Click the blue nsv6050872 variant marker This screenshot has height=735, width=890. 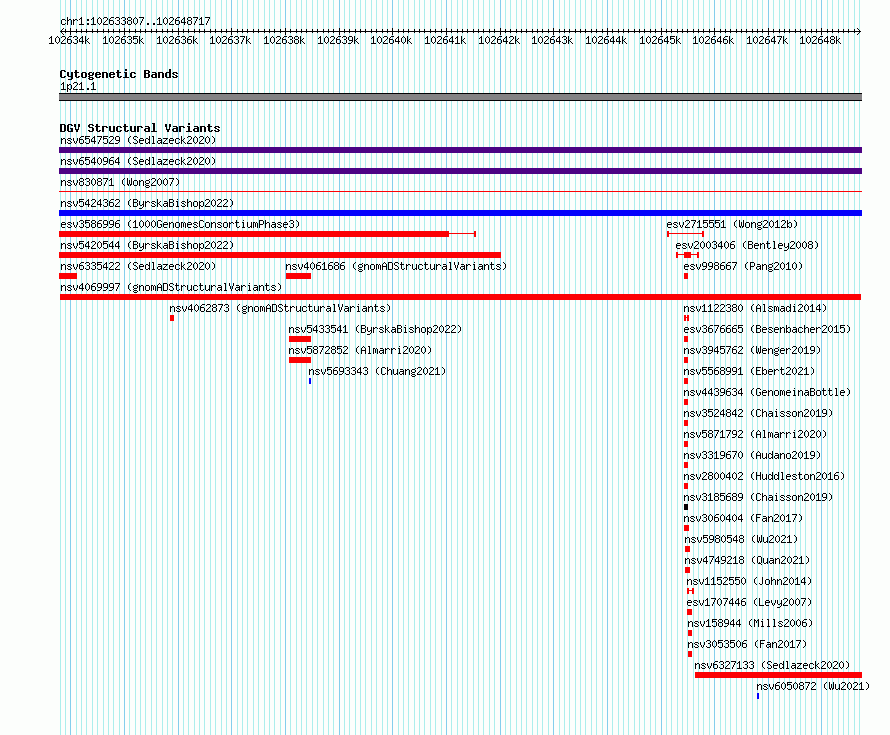(x=758, y=696)
